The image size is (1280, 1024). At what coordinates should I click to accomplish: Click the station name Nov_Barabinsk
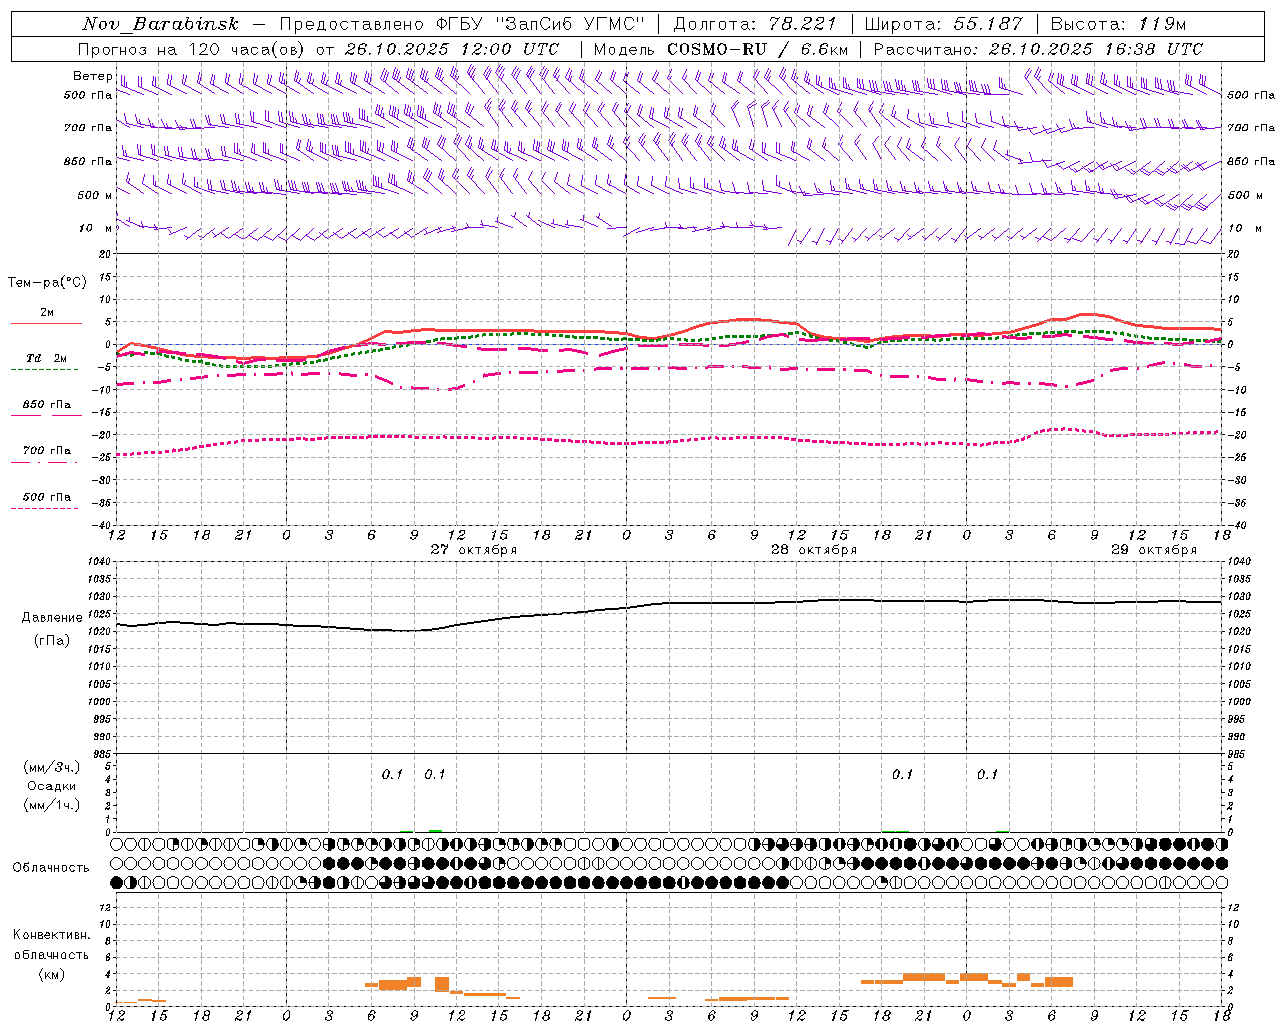(161, 24)
